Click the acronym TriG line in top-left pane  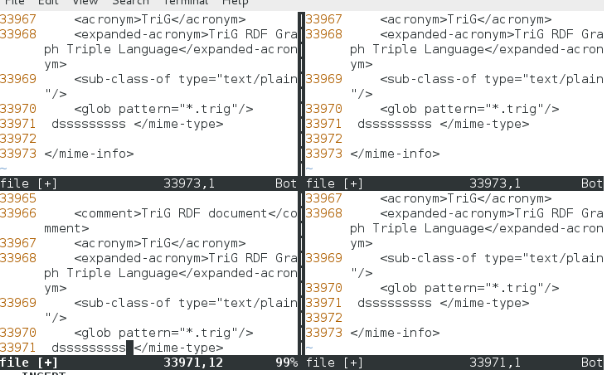point(160,19)
